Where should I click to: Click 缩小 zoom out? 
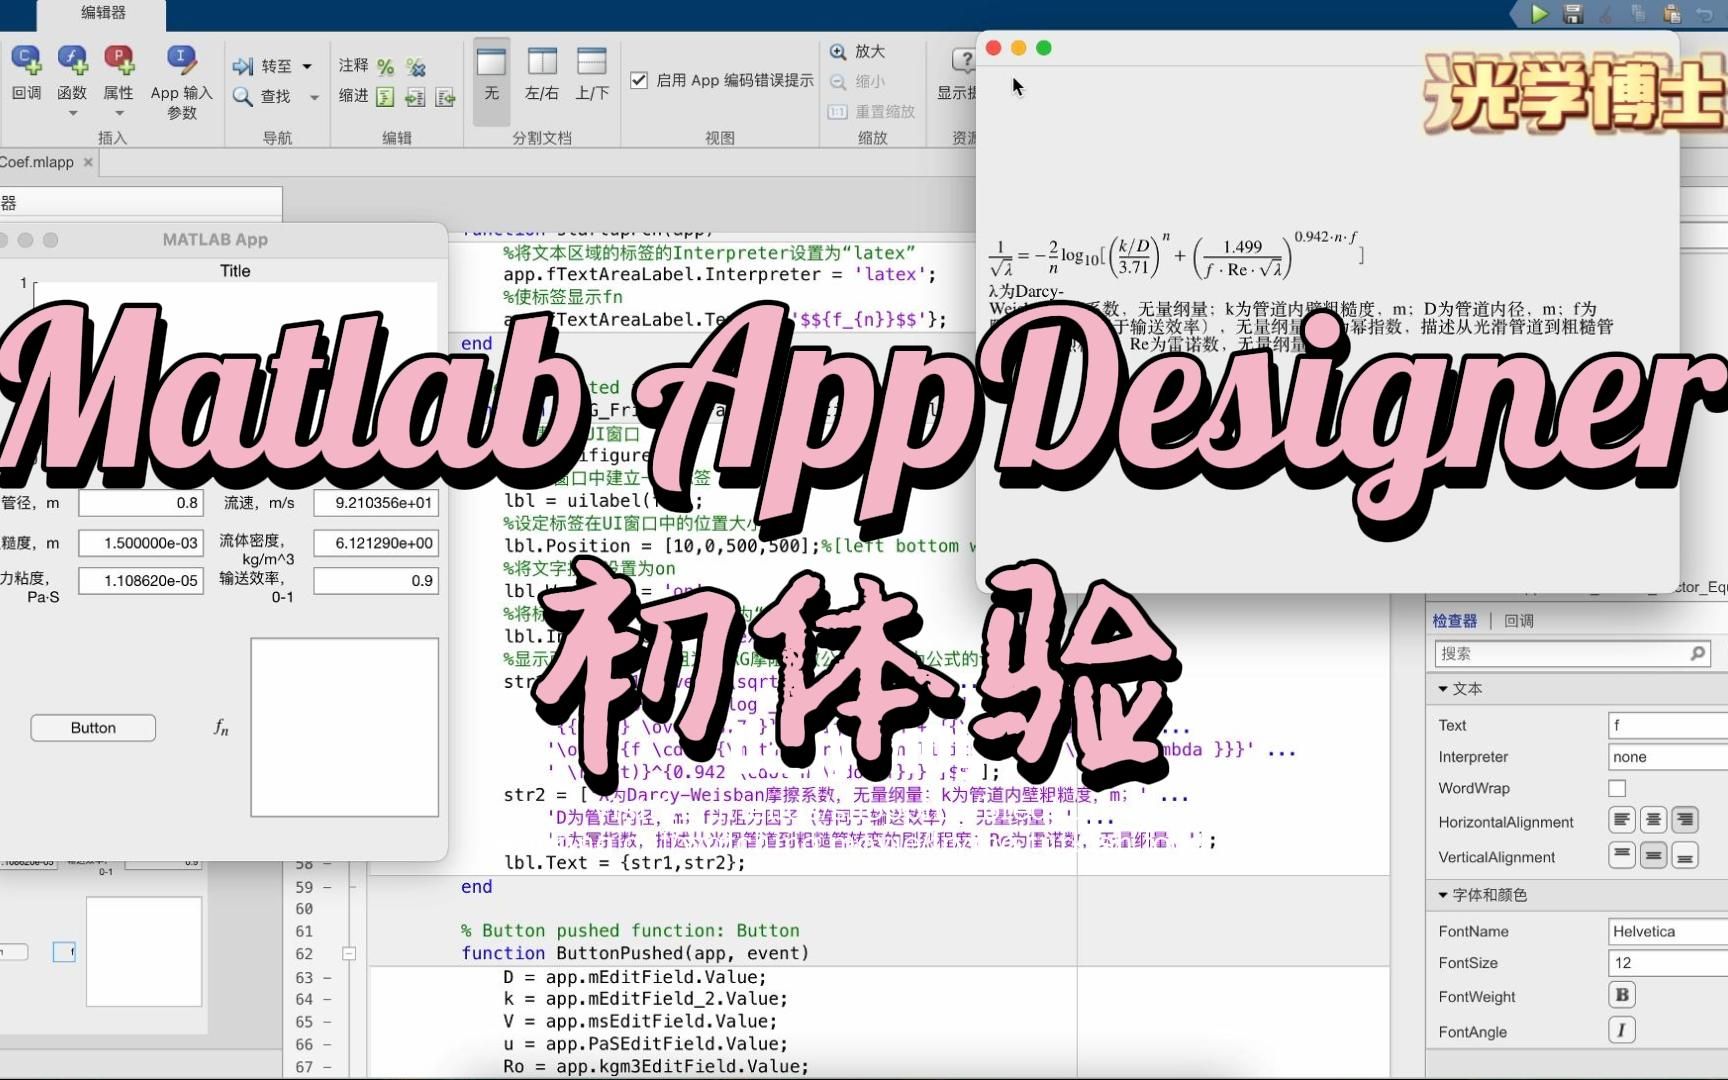(858, 81)
